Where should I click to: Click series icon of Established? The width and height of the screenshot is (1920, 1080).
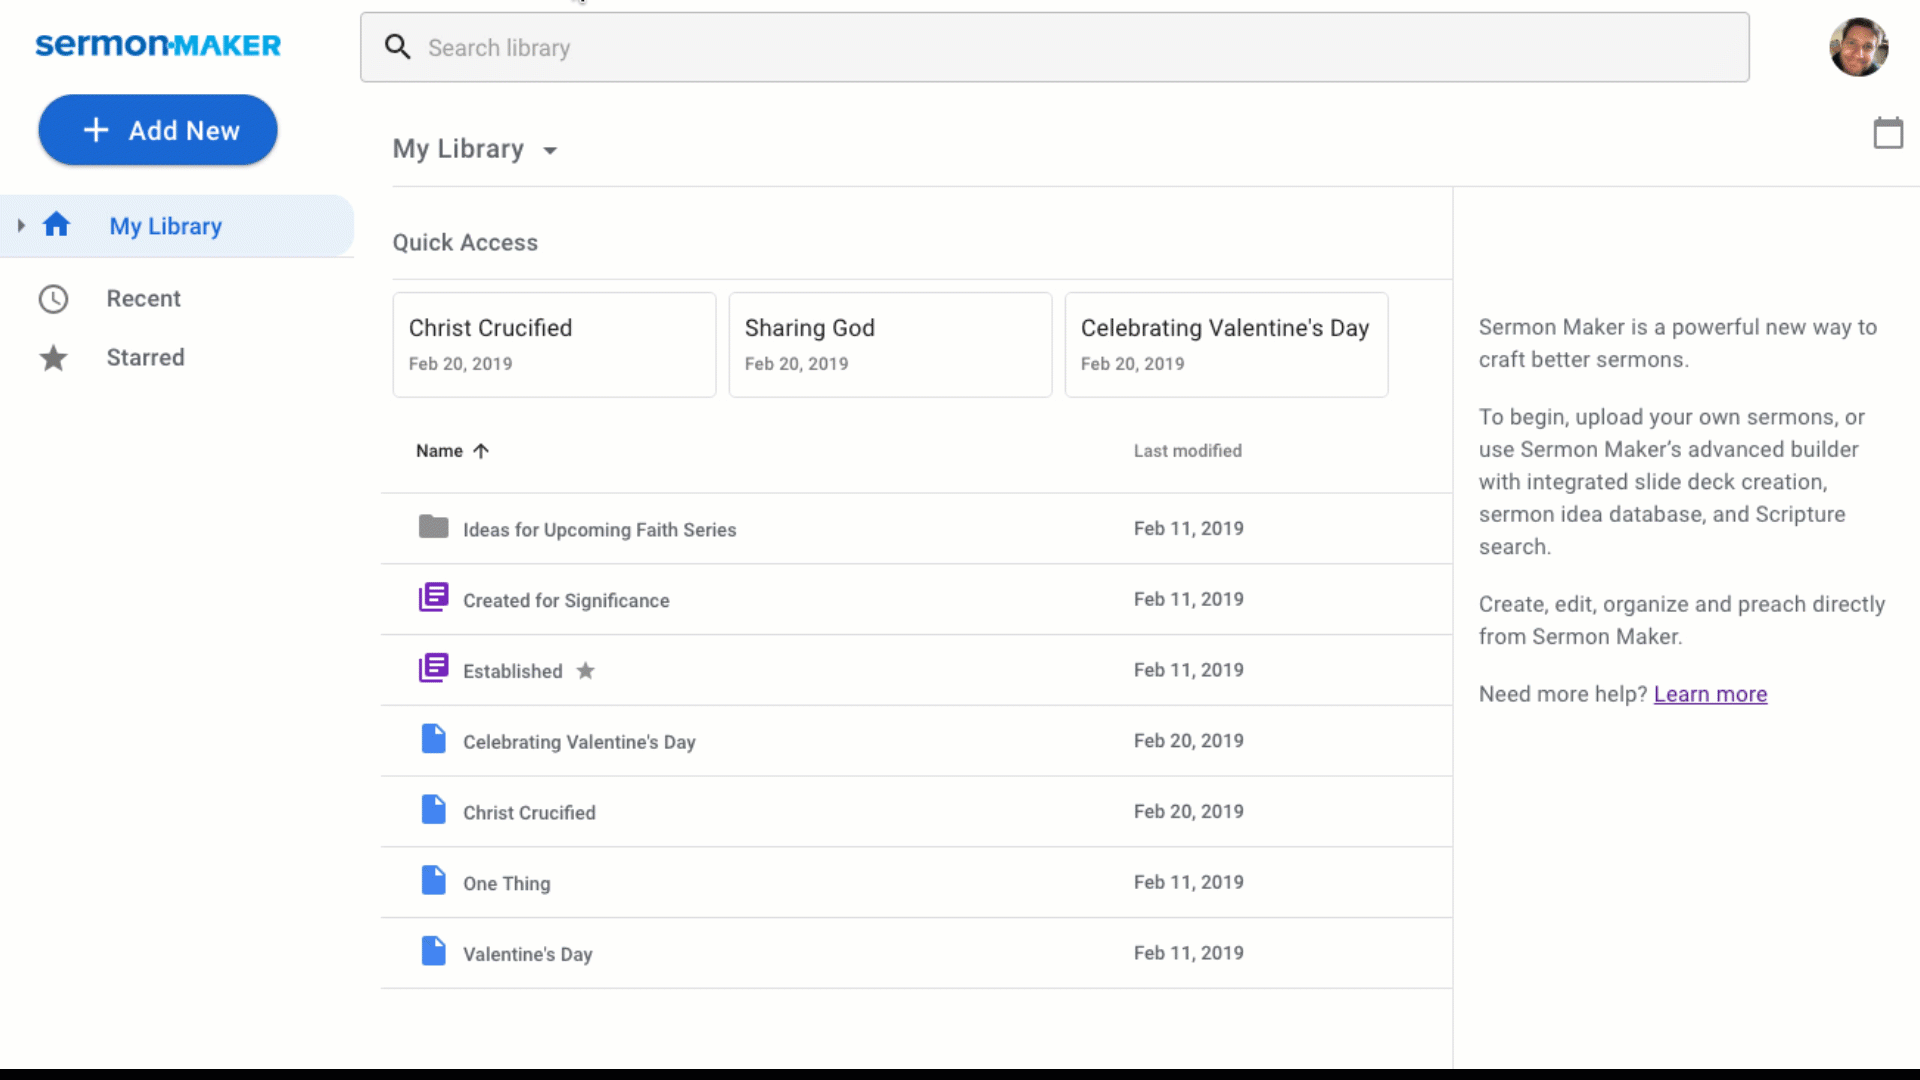pos(433,668)
